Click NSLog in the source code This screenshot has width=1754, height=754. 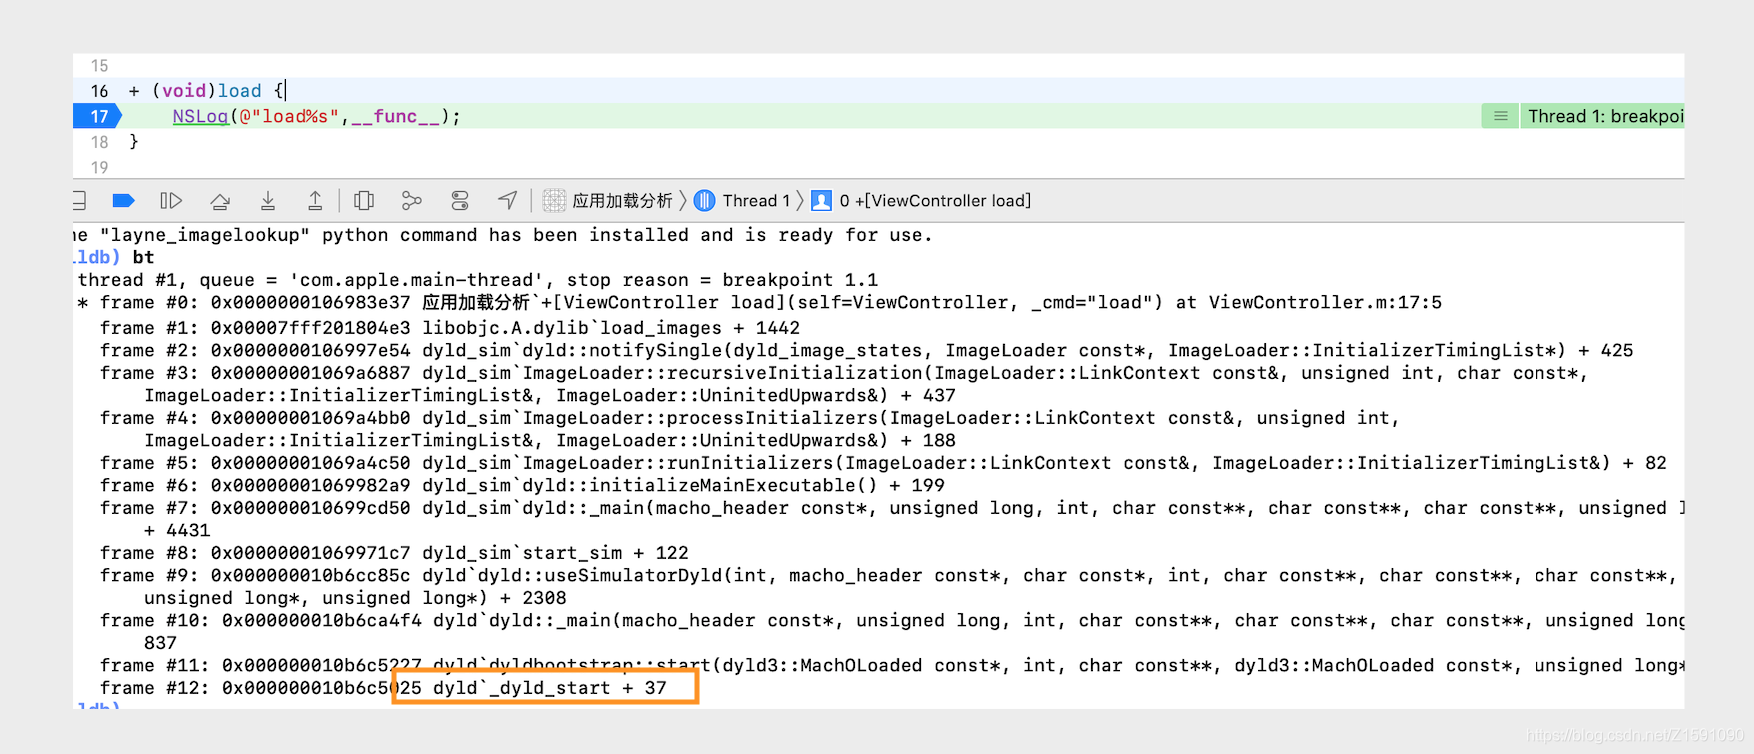[x=200, y=116]
